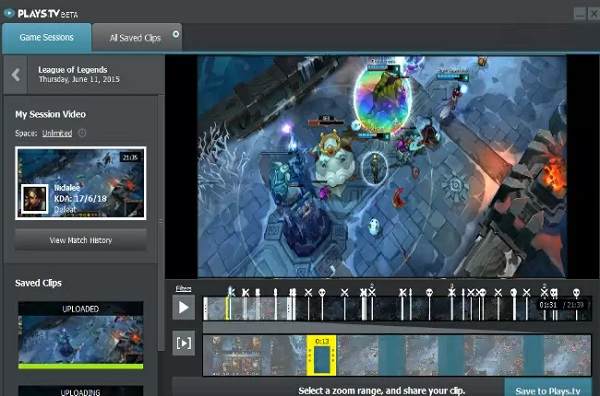Click the main video preview
This screenshot has height=396, width=600.
pyautogui.click(x=382, y=166)
